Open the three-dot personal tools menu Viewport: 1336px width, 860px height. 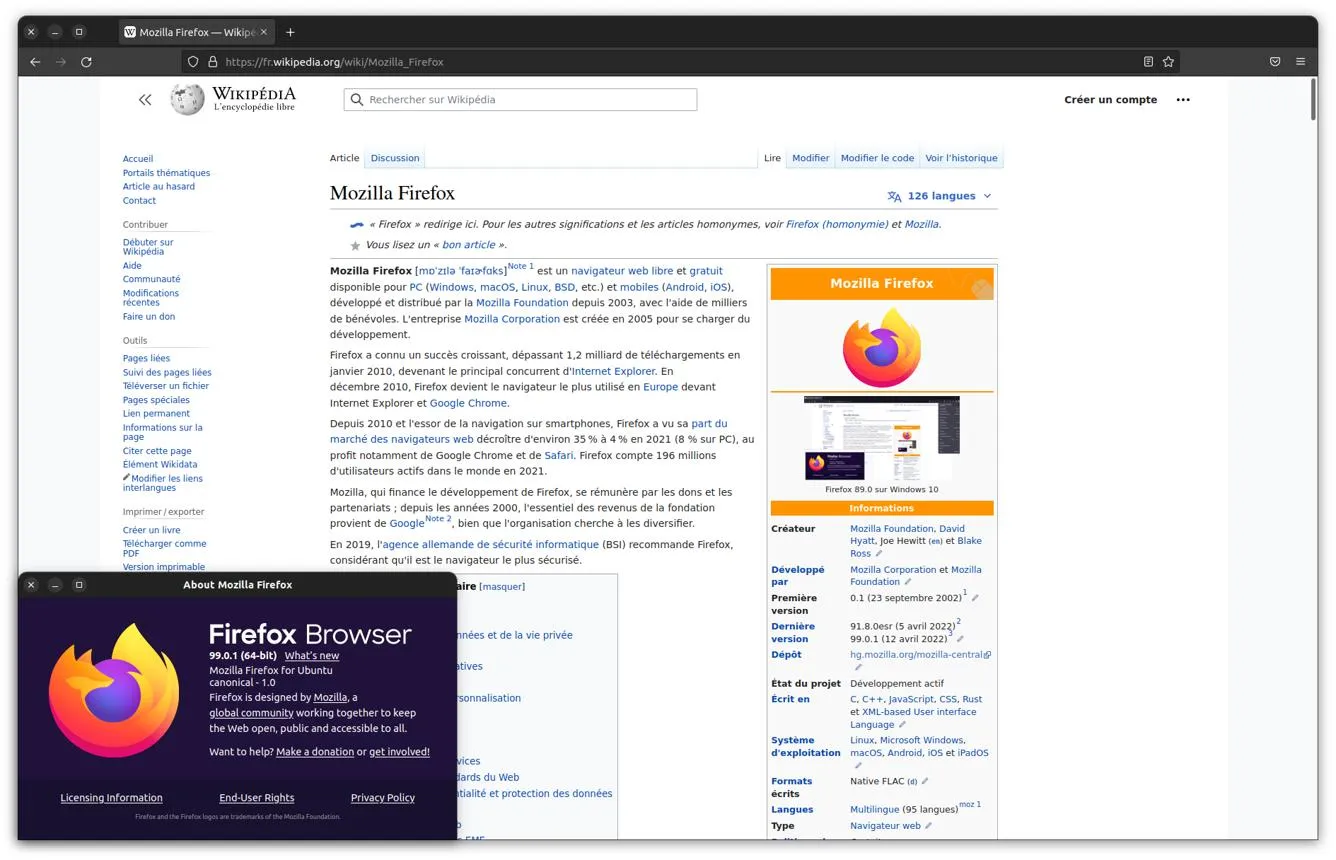(x=1183, y=100)
